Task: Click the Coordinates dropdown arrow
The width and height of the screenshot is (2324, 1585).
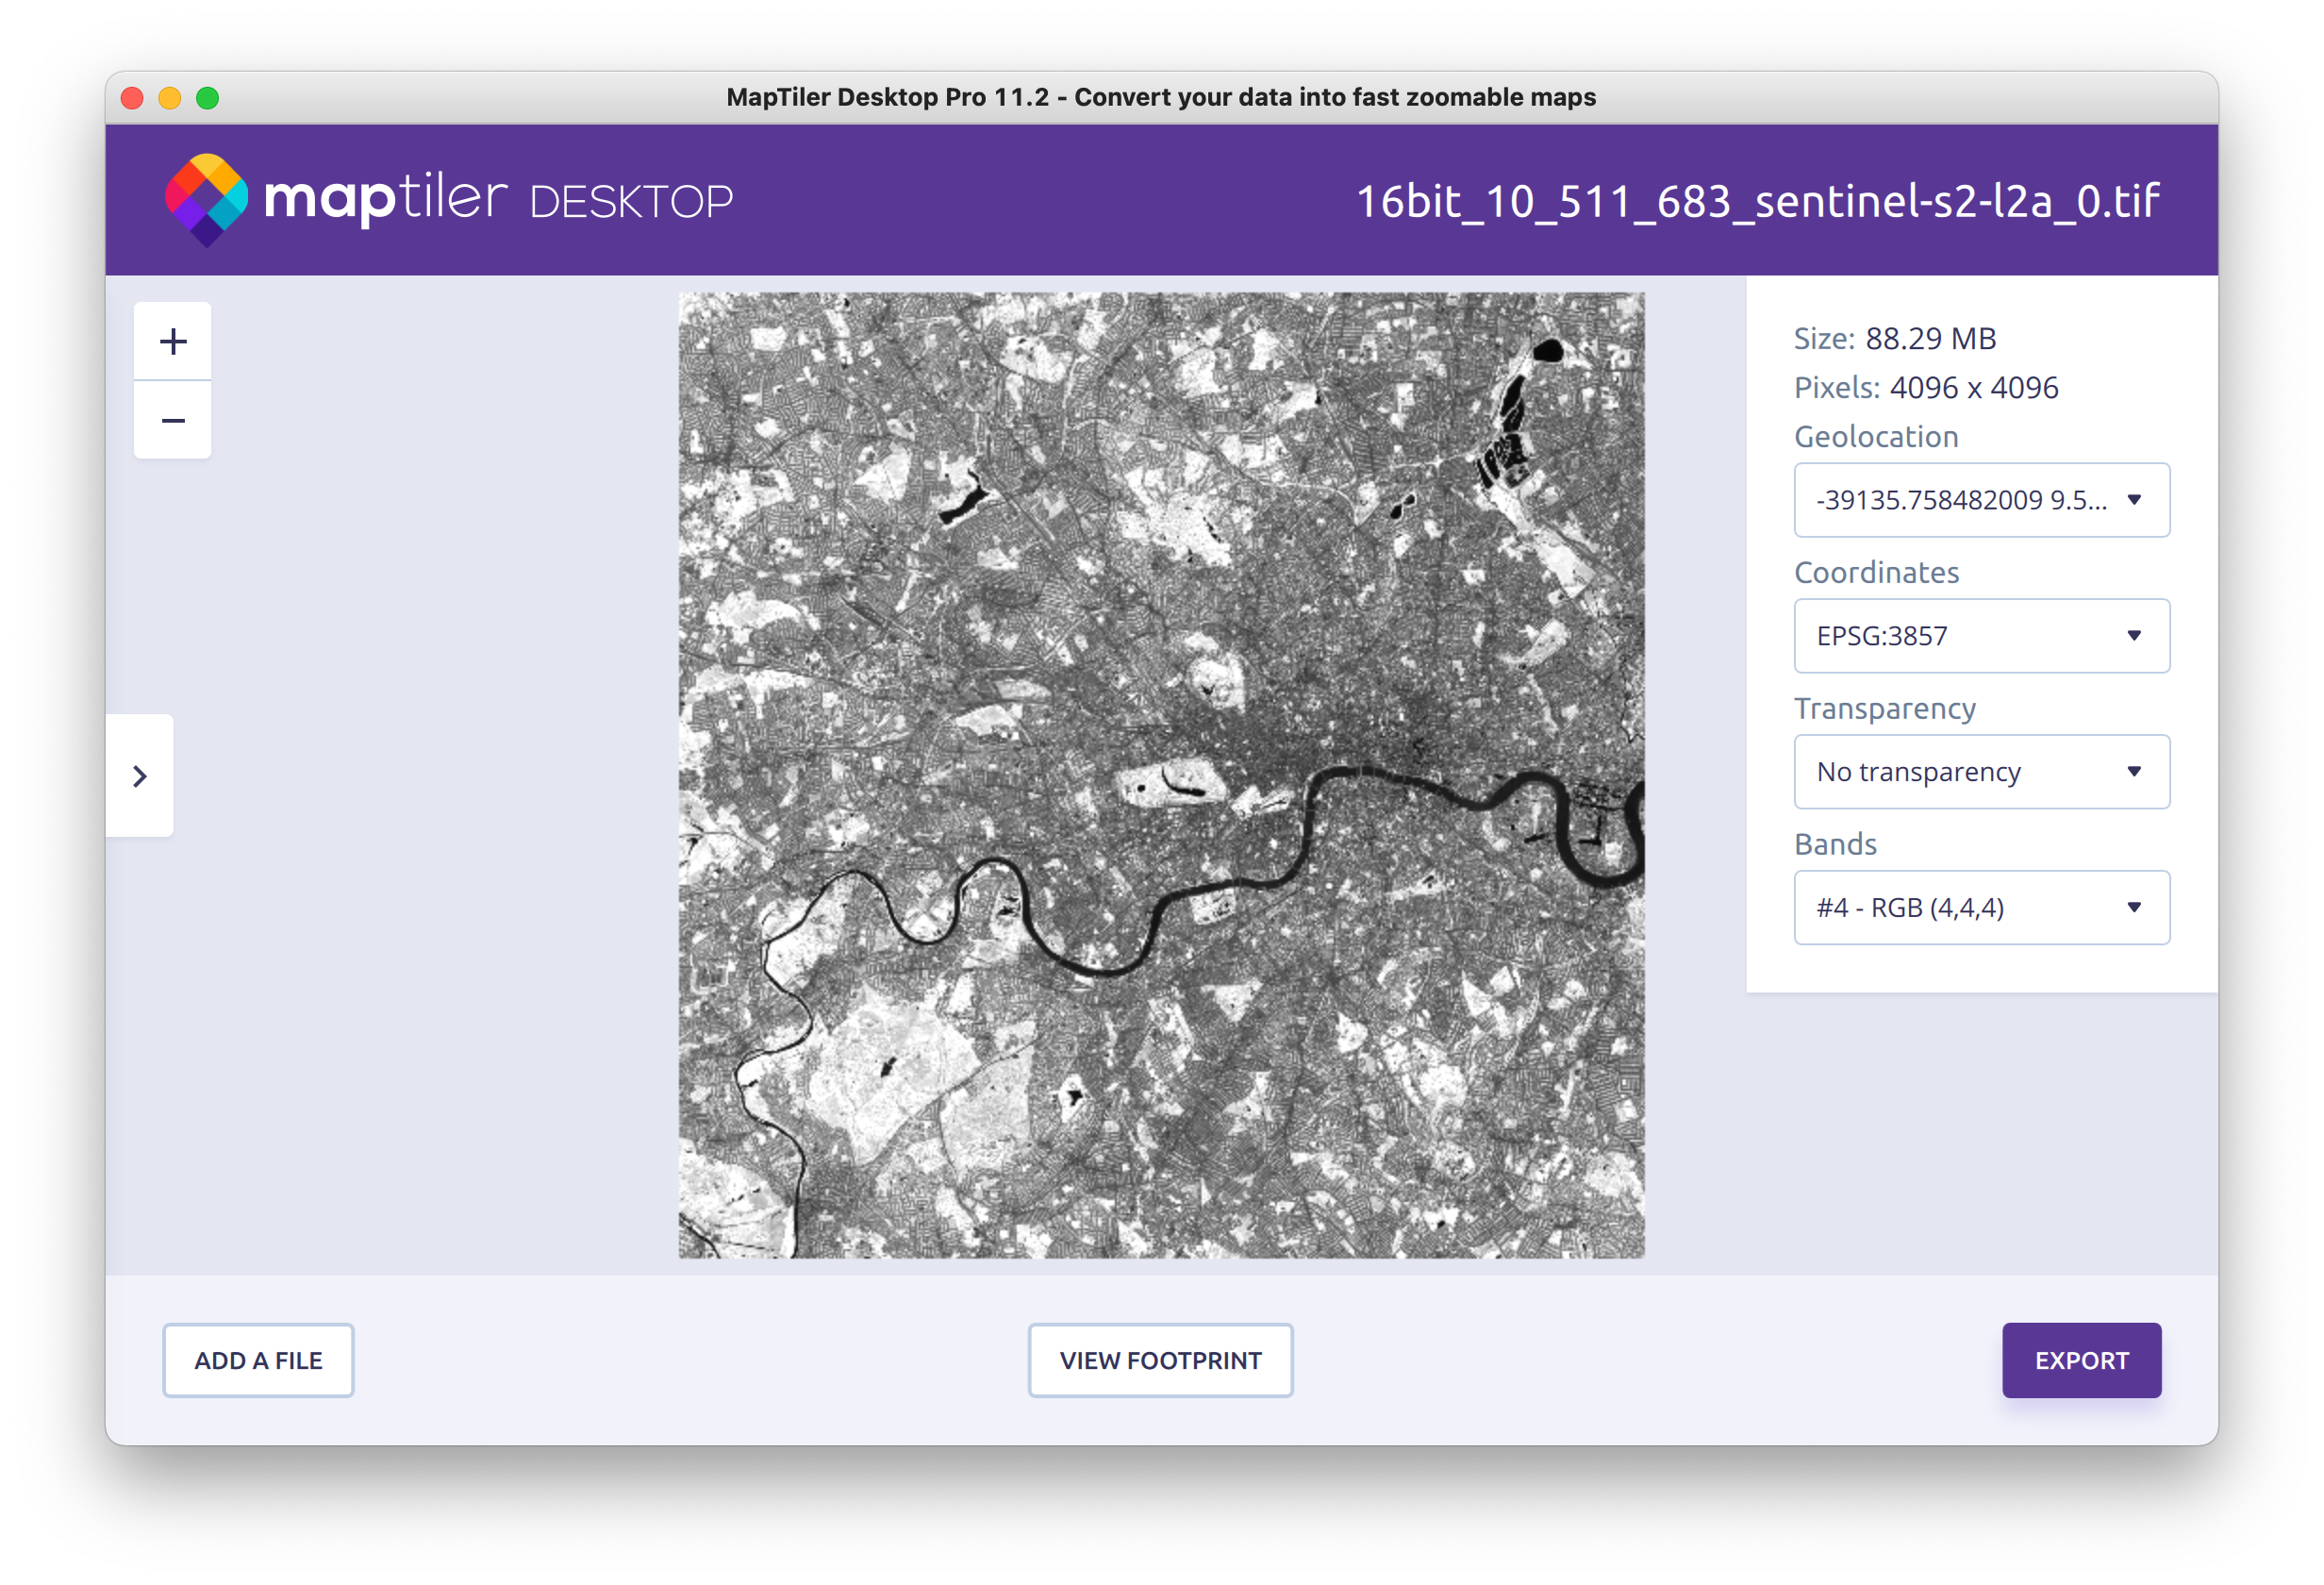Action: click(2134, 636)
